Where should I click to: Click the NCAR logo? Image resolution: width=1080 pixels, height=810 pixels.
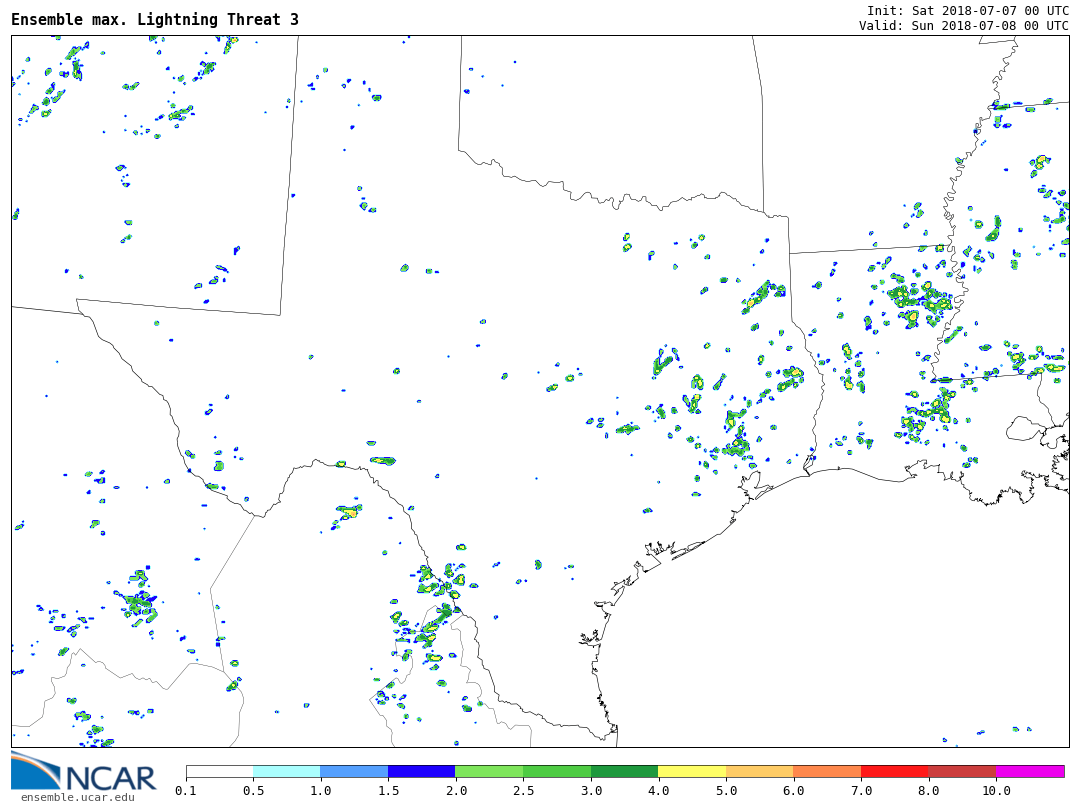click(83, 772)
